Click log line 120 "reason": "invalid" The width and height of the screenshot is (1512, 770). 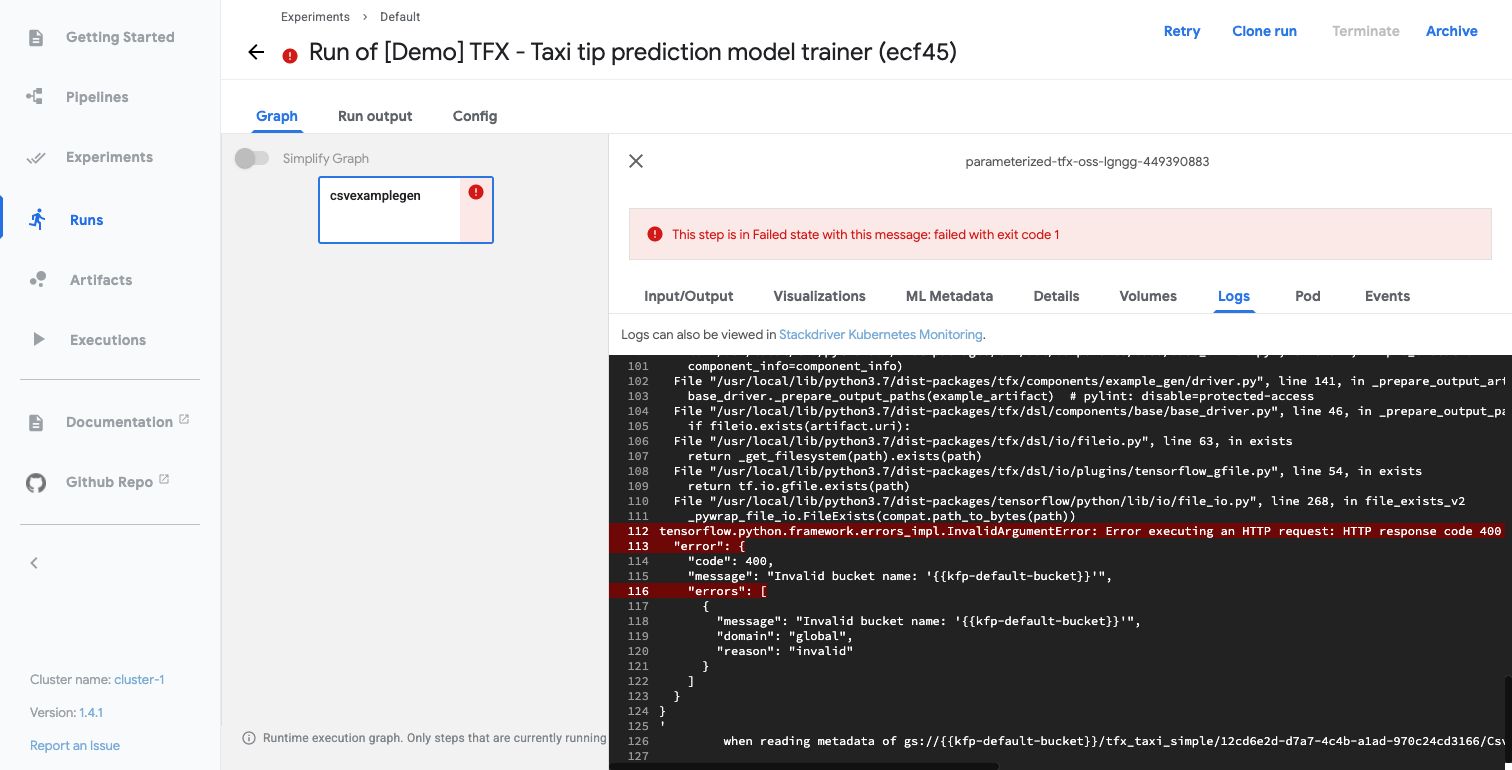(784, 651)
